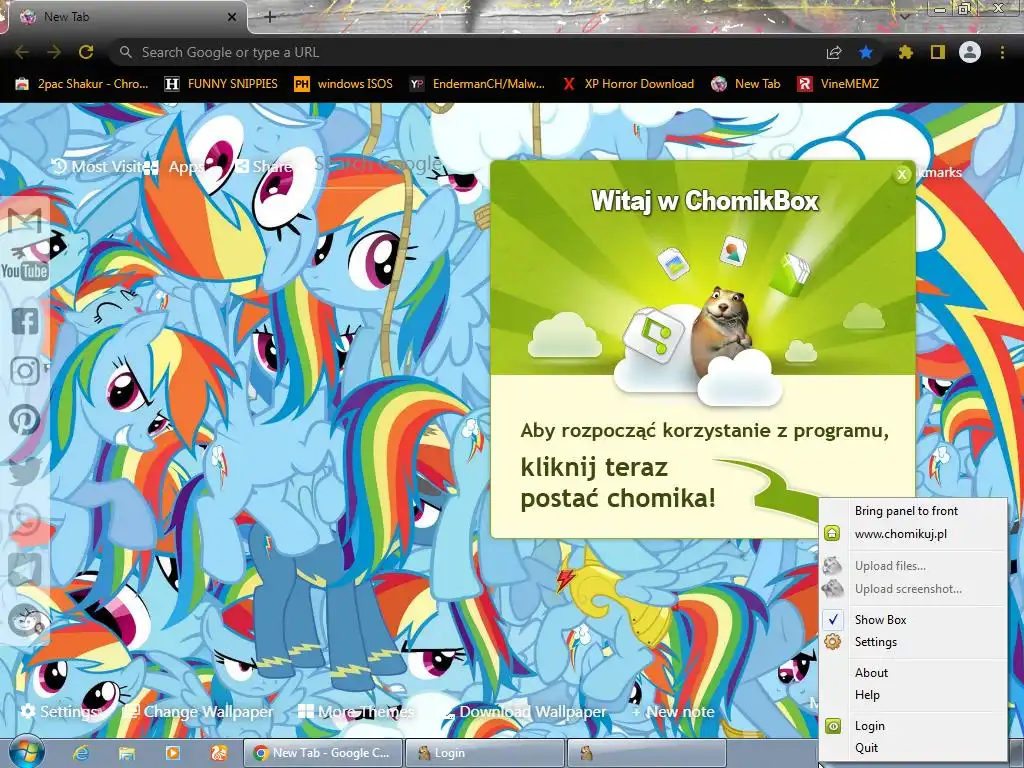
Task: Open WhatsApp sidebar shortcut
Action: pyautogui.click(x=25, y=520)
